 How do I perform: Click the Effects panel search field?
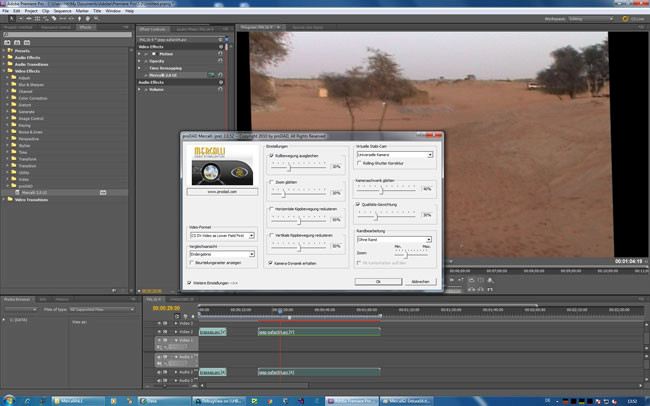pyautogui.click(x=67, y=34)
